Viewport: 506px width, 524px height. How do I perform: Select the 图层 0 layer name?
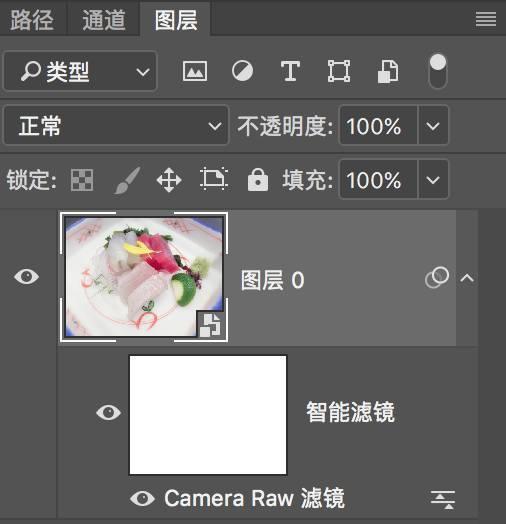point(272,280)
